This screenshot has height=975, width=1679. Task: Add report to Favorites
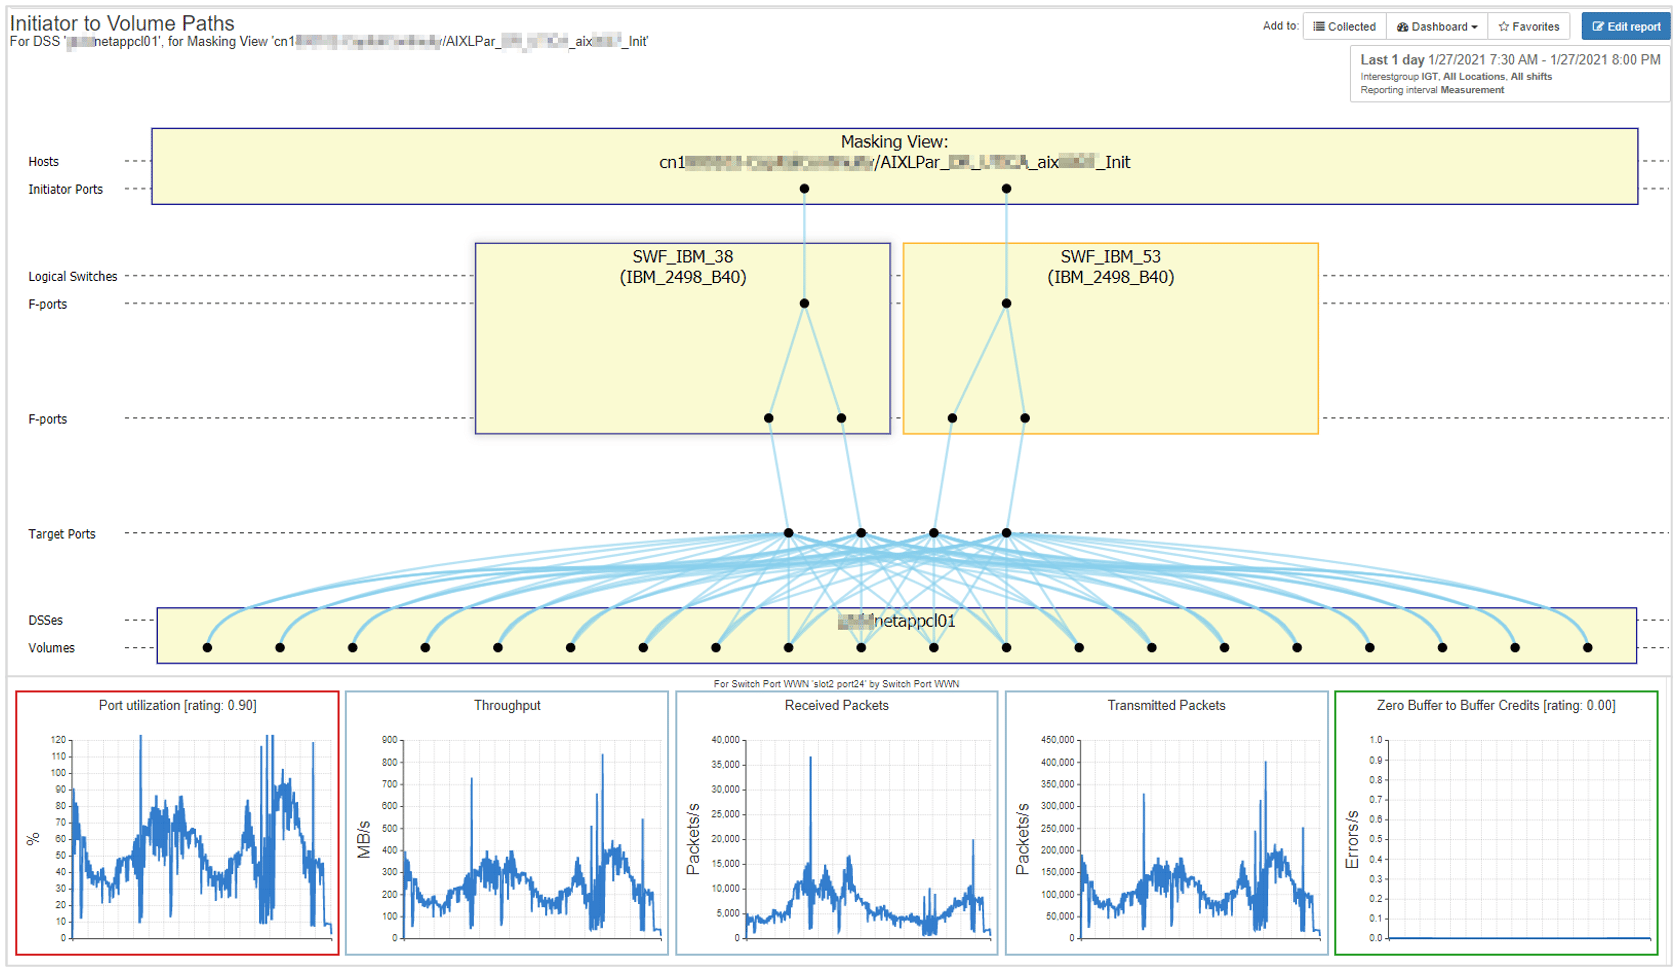pyautogui.click(x=1529, y=27)
